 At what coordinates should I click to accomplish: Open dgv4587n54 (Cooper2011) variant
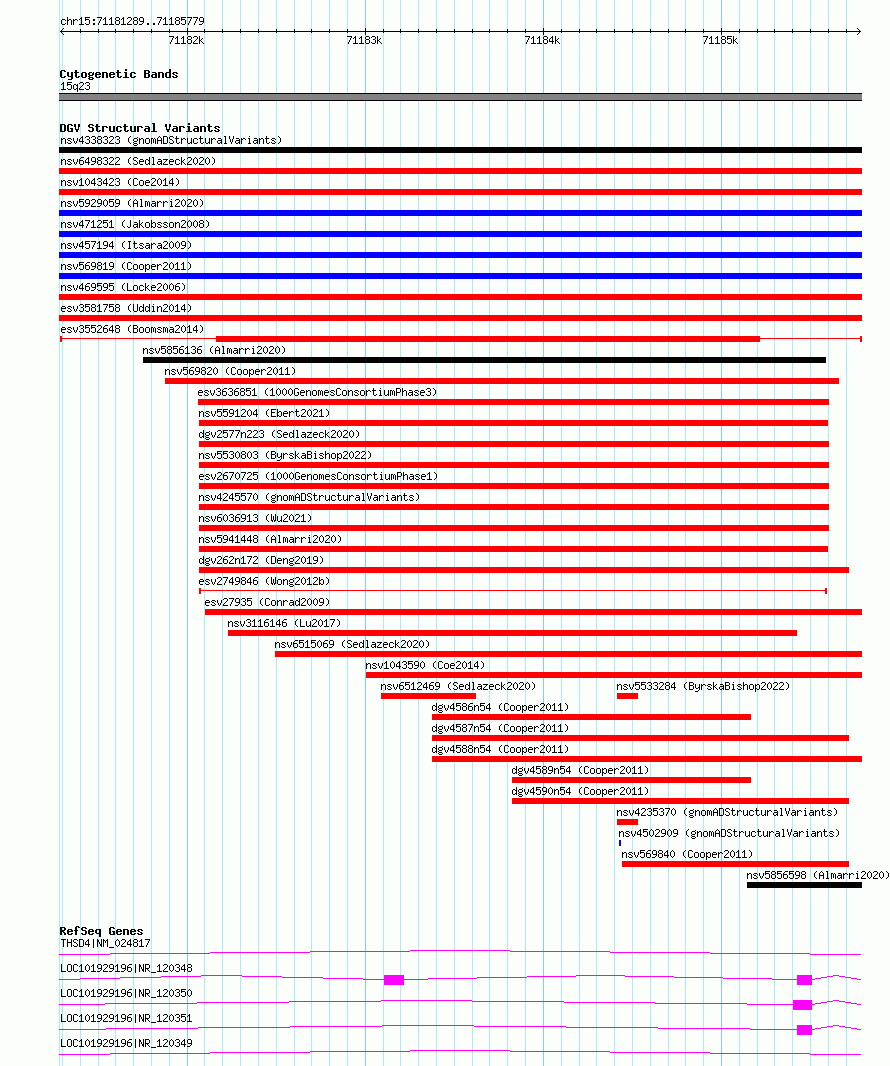500,730
